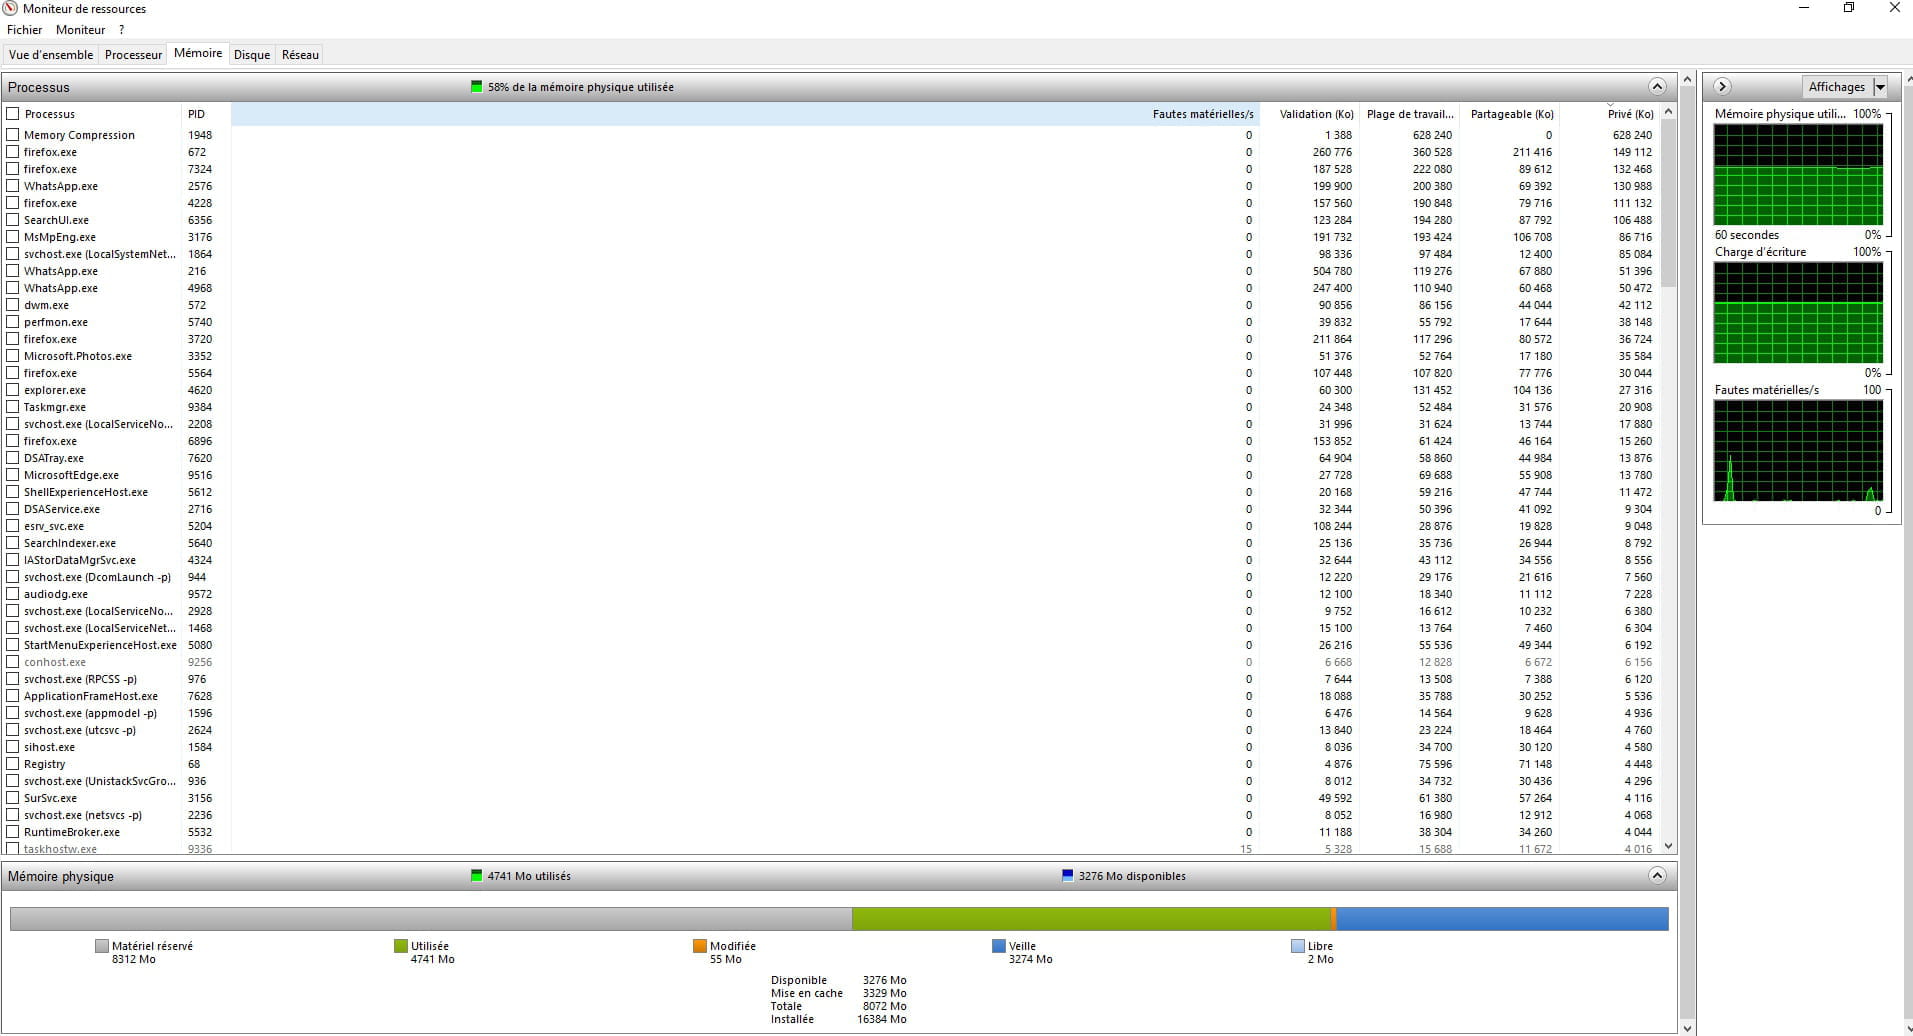Open the Réseau tab
Image resolution: width=1913 pixels, height=1036 pixels.
[300, 55]
